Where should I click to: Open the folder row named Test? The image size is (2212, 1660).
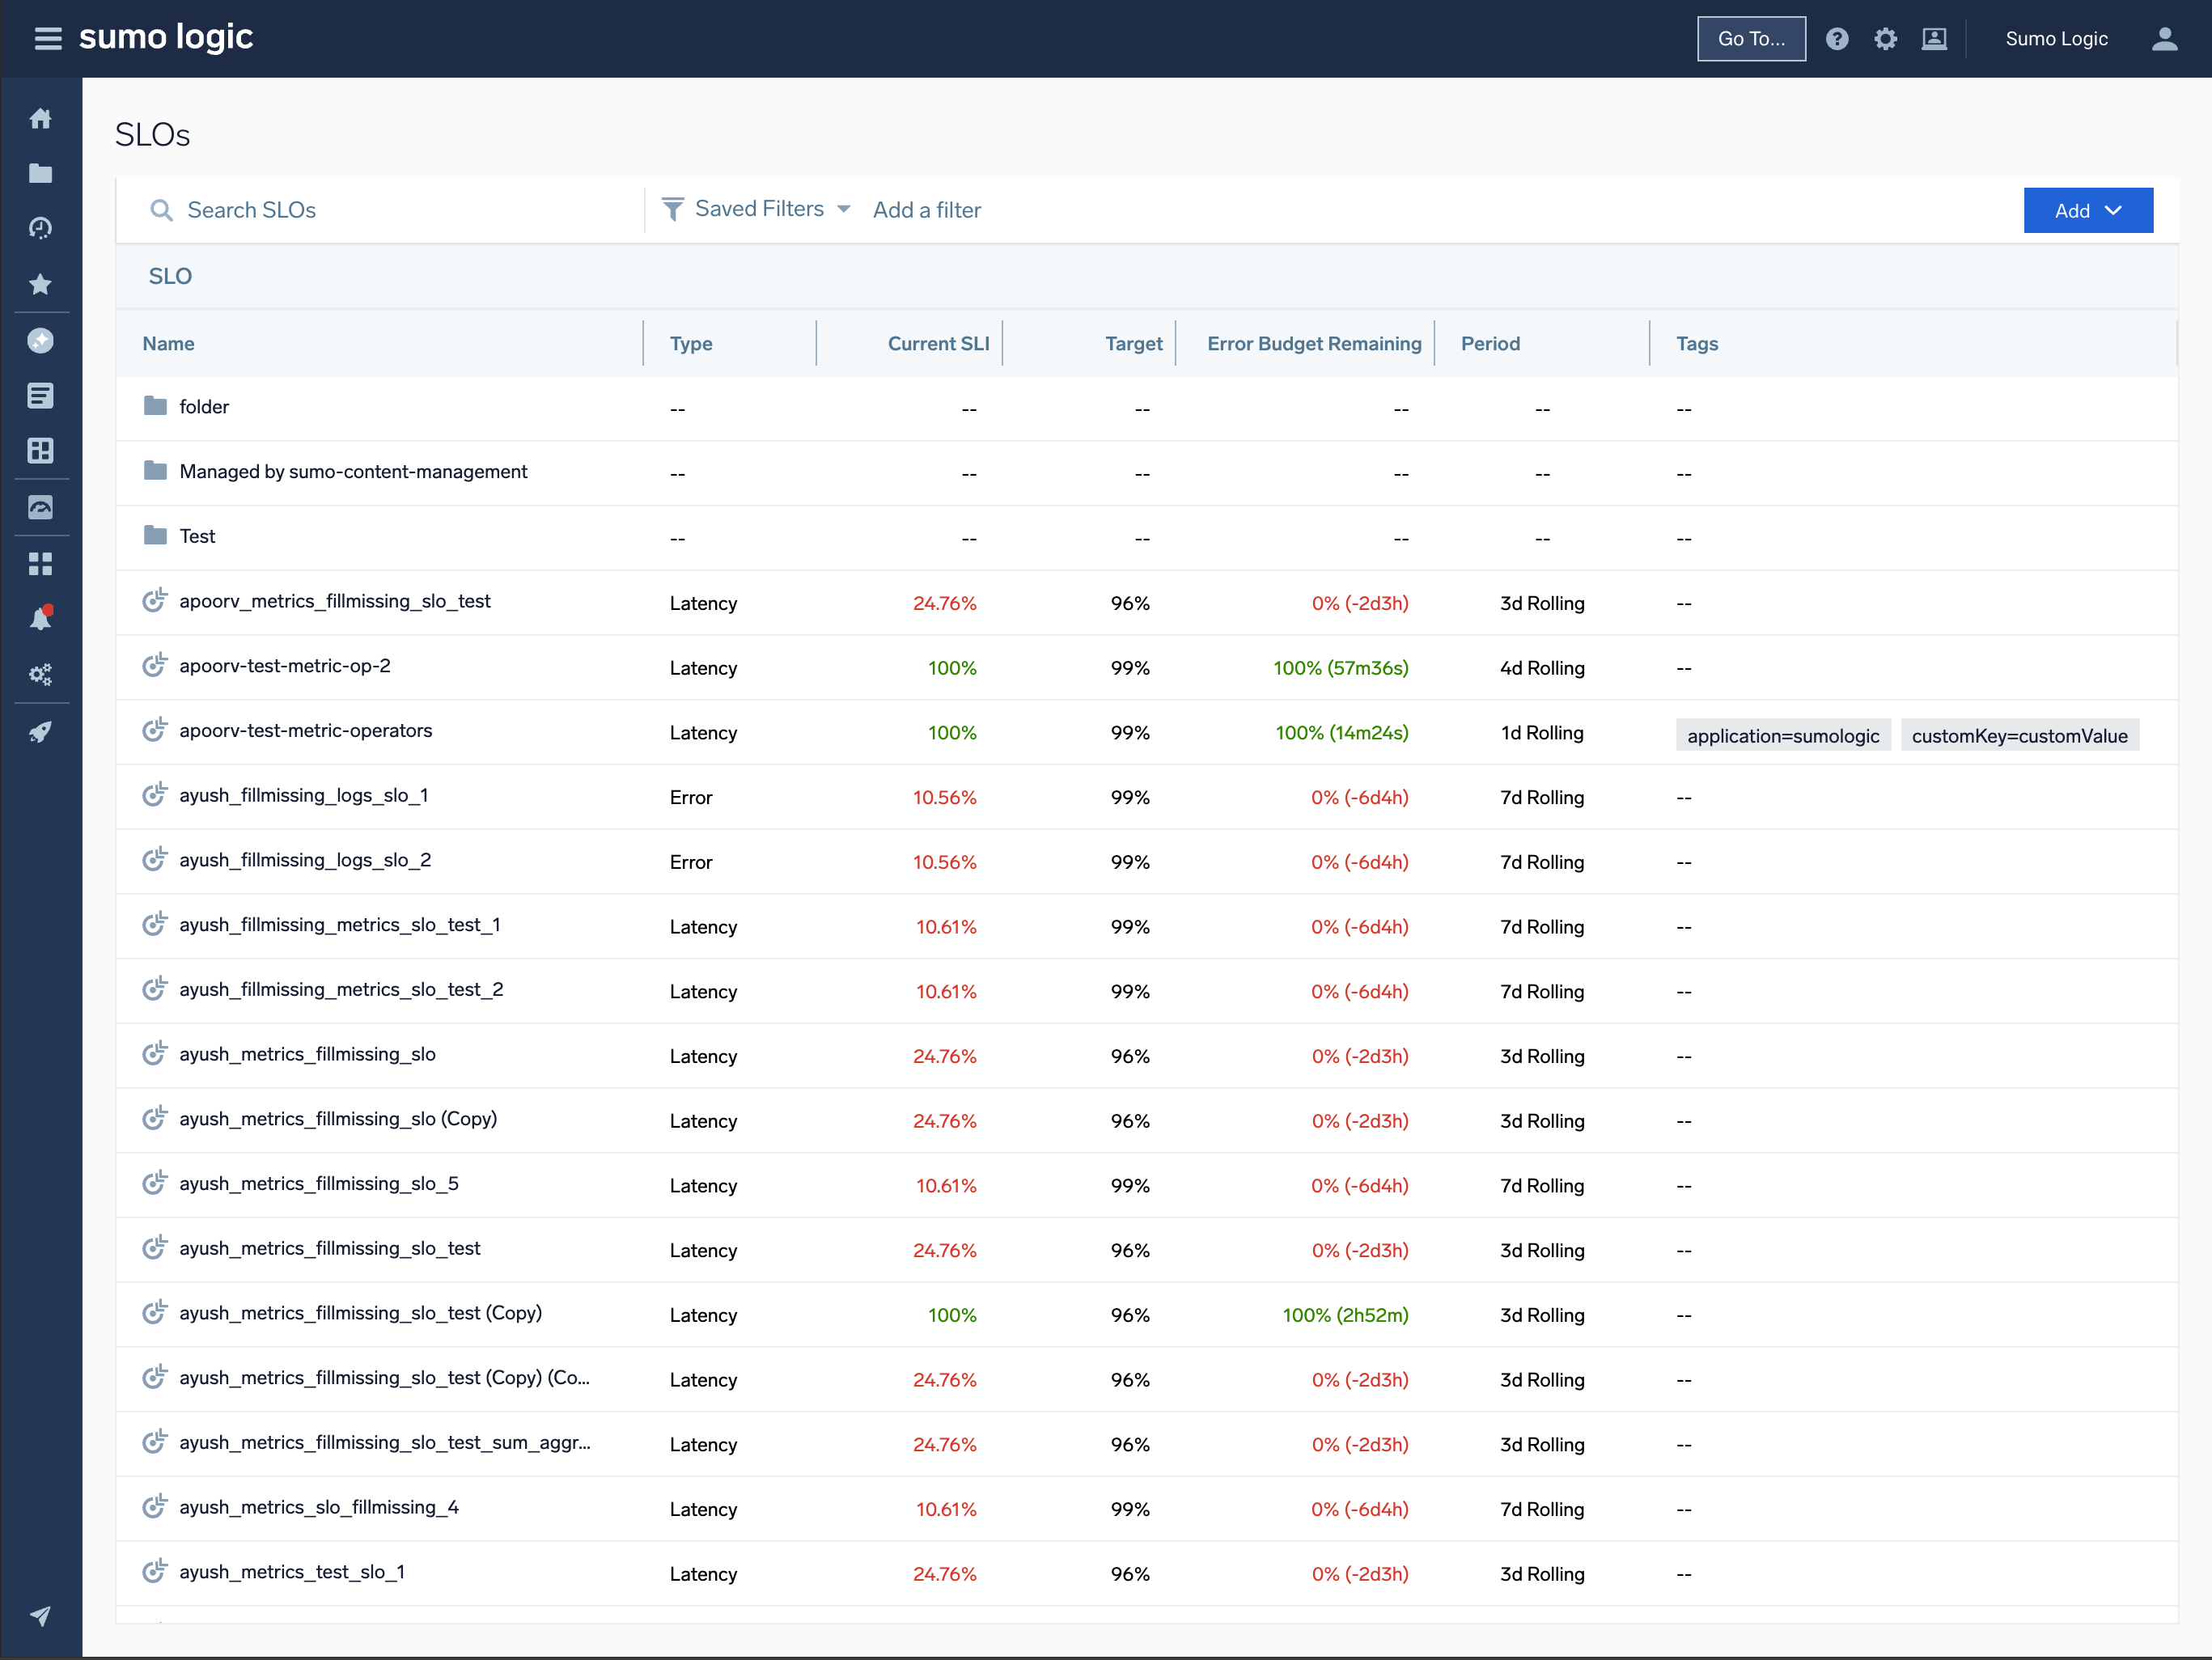pyautogui.click(x=197, y=536)
